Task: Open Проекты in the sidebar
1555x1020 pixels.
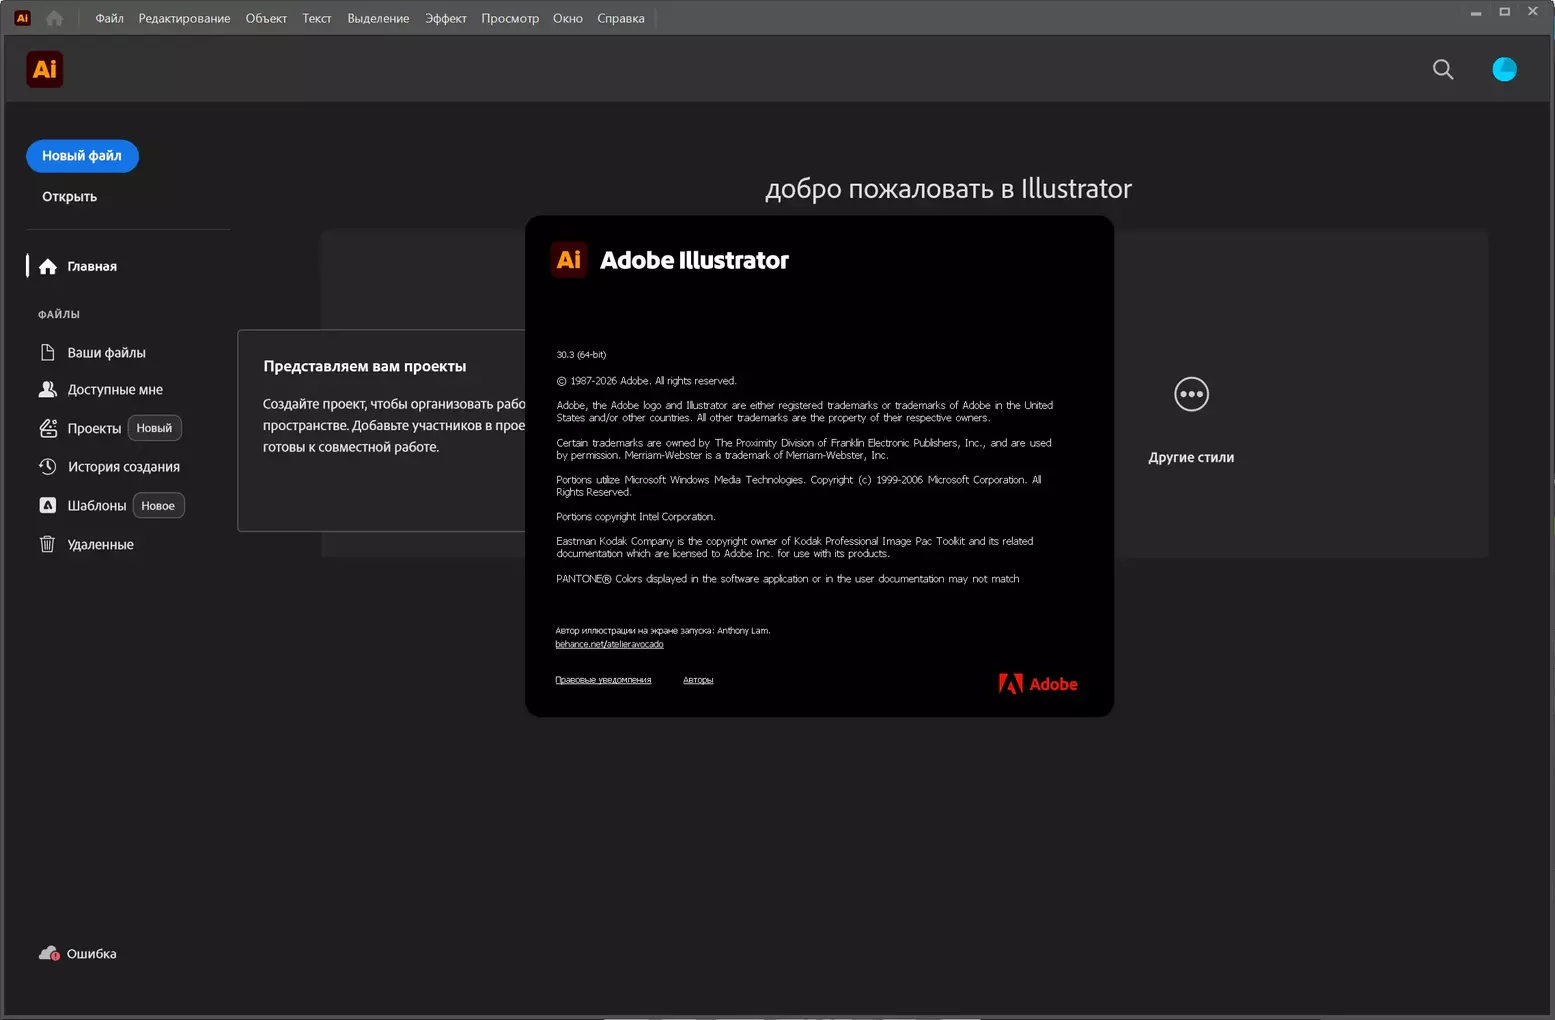Action: [x=93, y=428]
